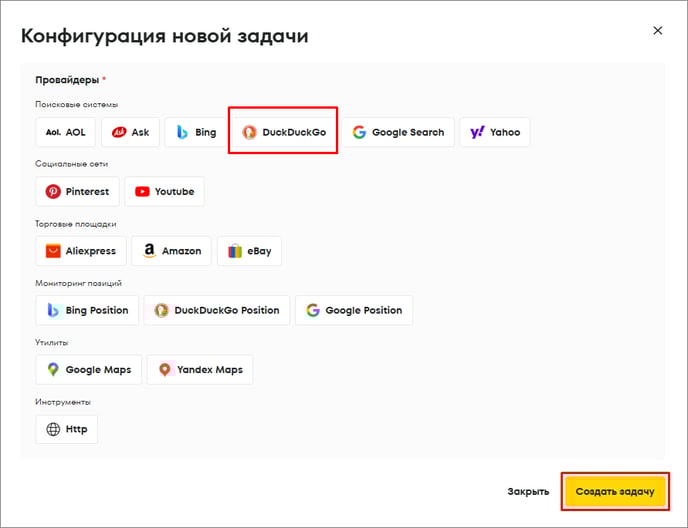688x528 pixels.
Task: Choose the Youtube provider
Action: 165,191
